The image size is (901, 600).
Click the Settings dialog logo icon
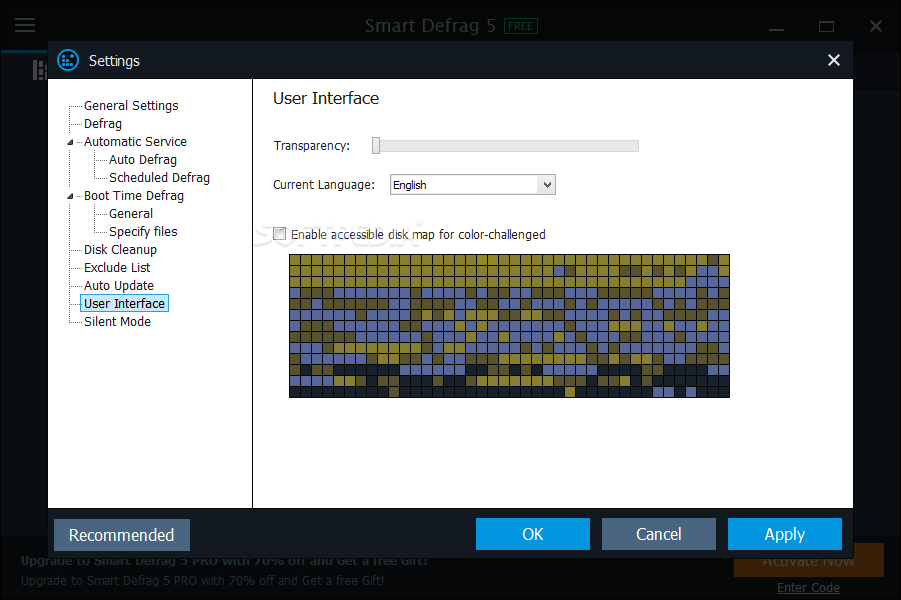click(x=68, y=60)
